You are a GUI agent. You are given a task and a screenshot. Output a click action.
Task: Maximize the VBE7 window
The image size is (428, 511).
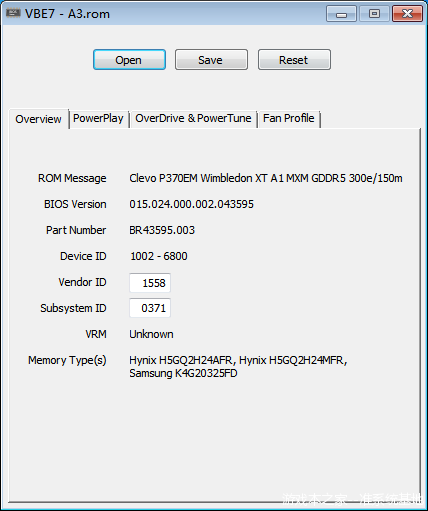click(374, 14)
